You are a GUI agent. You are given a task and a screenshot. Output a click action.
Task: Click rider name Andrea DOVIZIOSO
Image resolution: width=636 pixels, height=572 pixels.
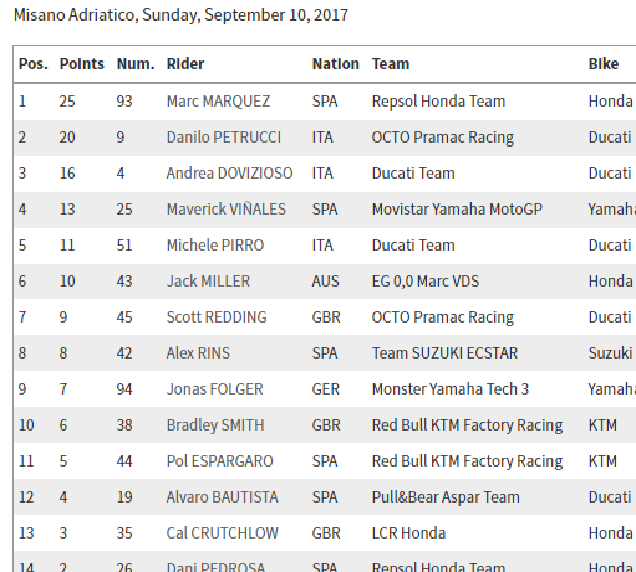pos(229,173)
